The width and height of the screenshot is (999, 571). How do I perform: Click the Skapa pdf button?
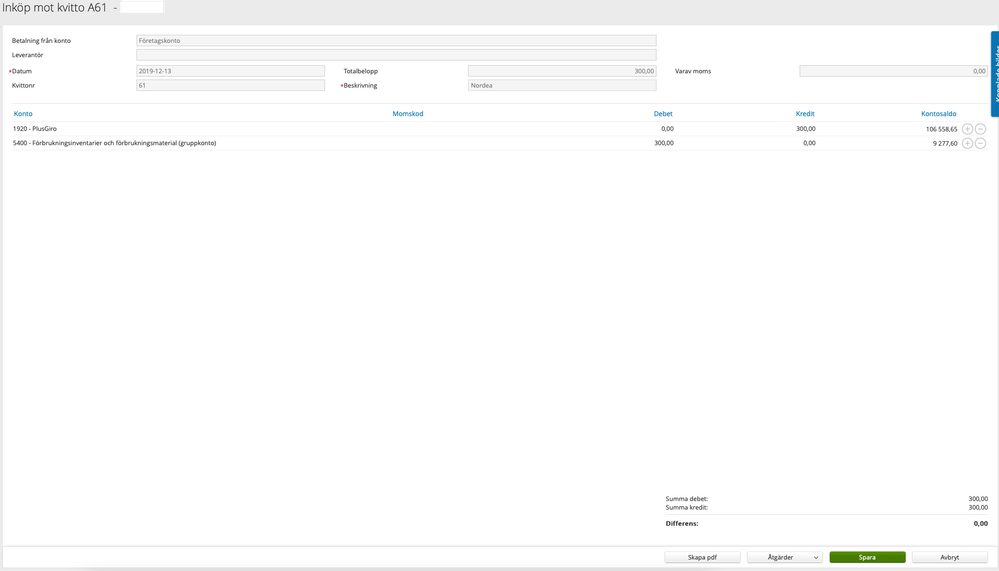[702, 557]
